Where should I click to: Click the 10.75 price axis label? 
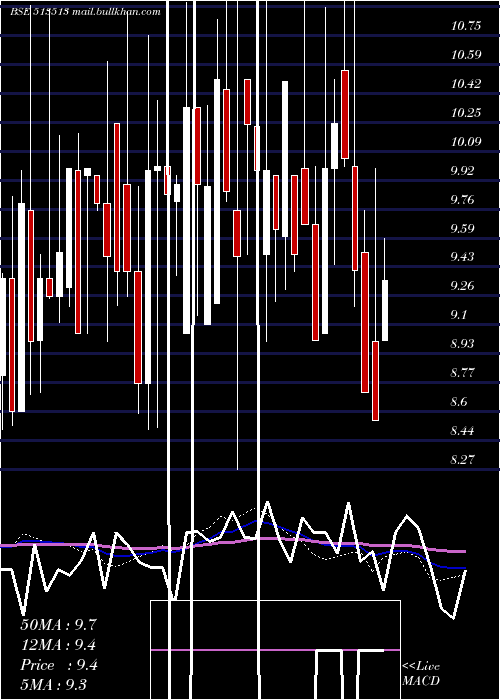pos(466,26)
